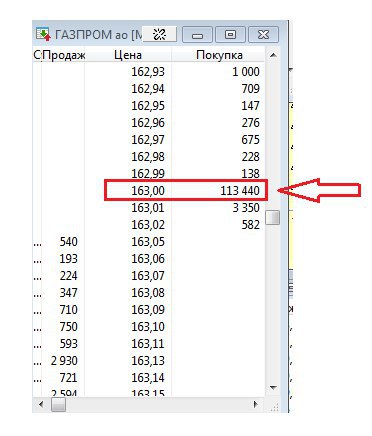
Task: Close the ГАЗПРОМ ао window
Action: [263, 35]
